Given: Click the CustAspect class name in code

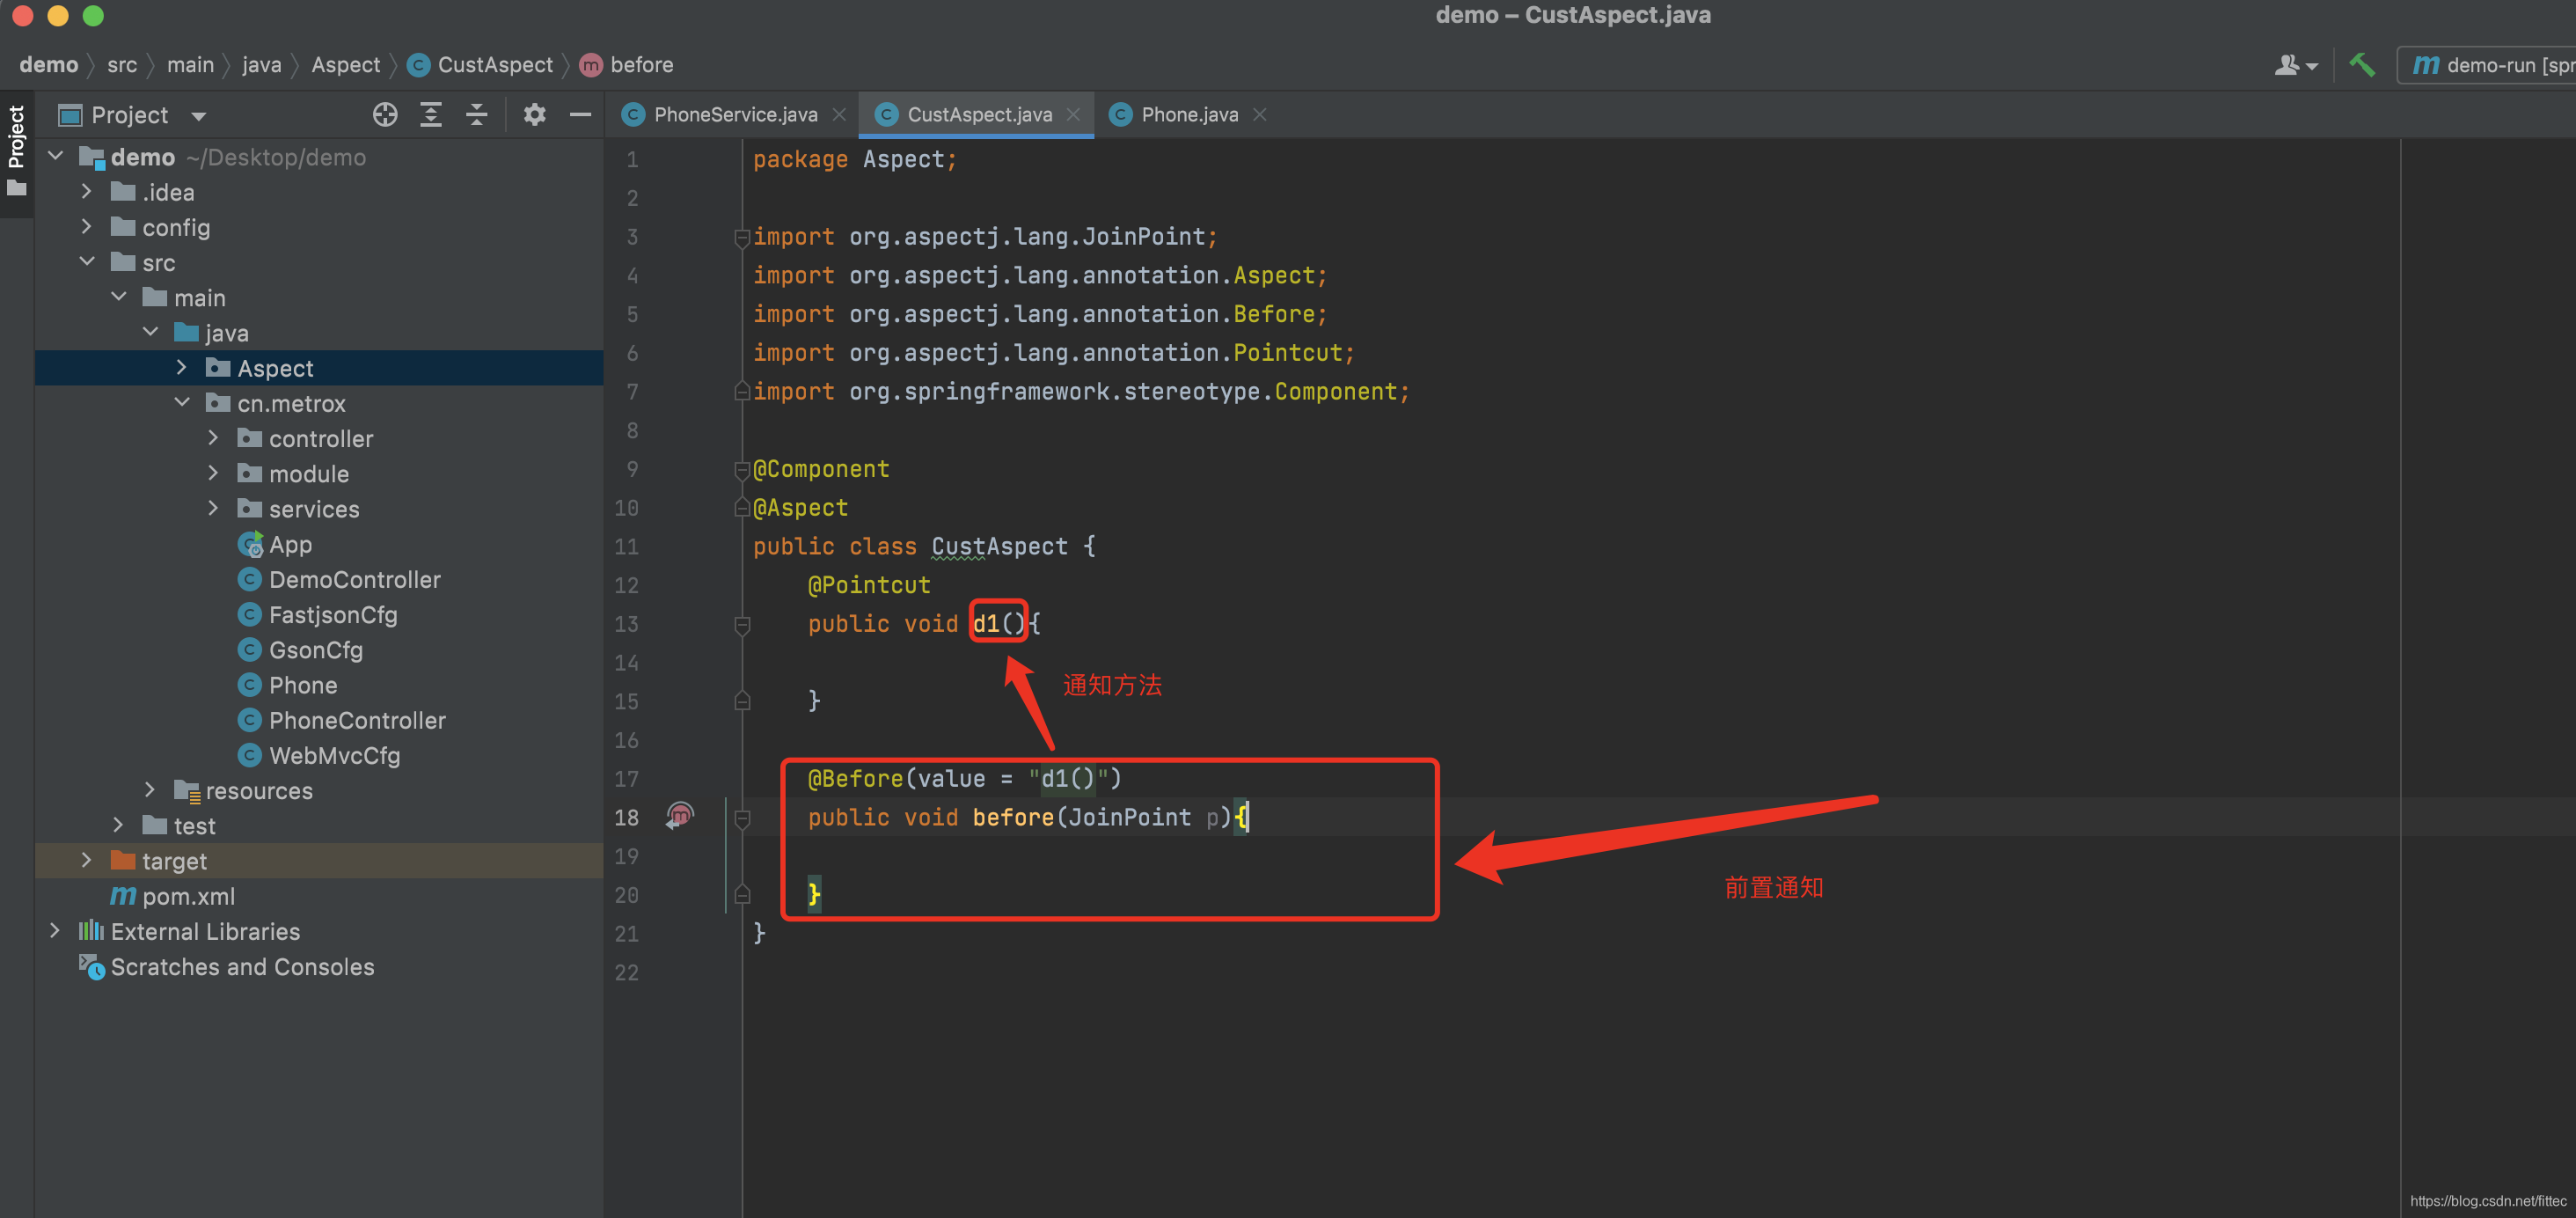Looking at the screenshot, I should coord(999,546).
